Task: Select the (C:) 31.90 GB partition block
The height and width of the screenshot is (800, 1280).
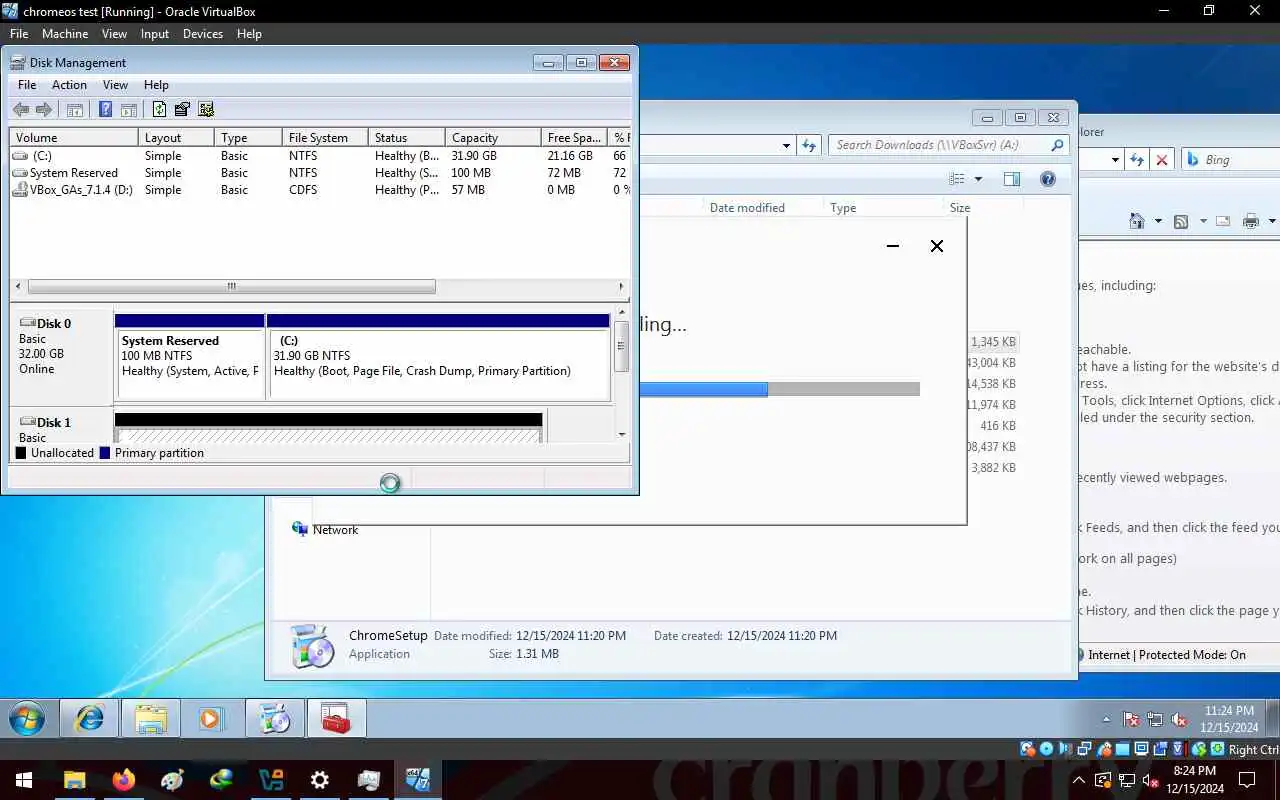Action: tap(438, 357)
